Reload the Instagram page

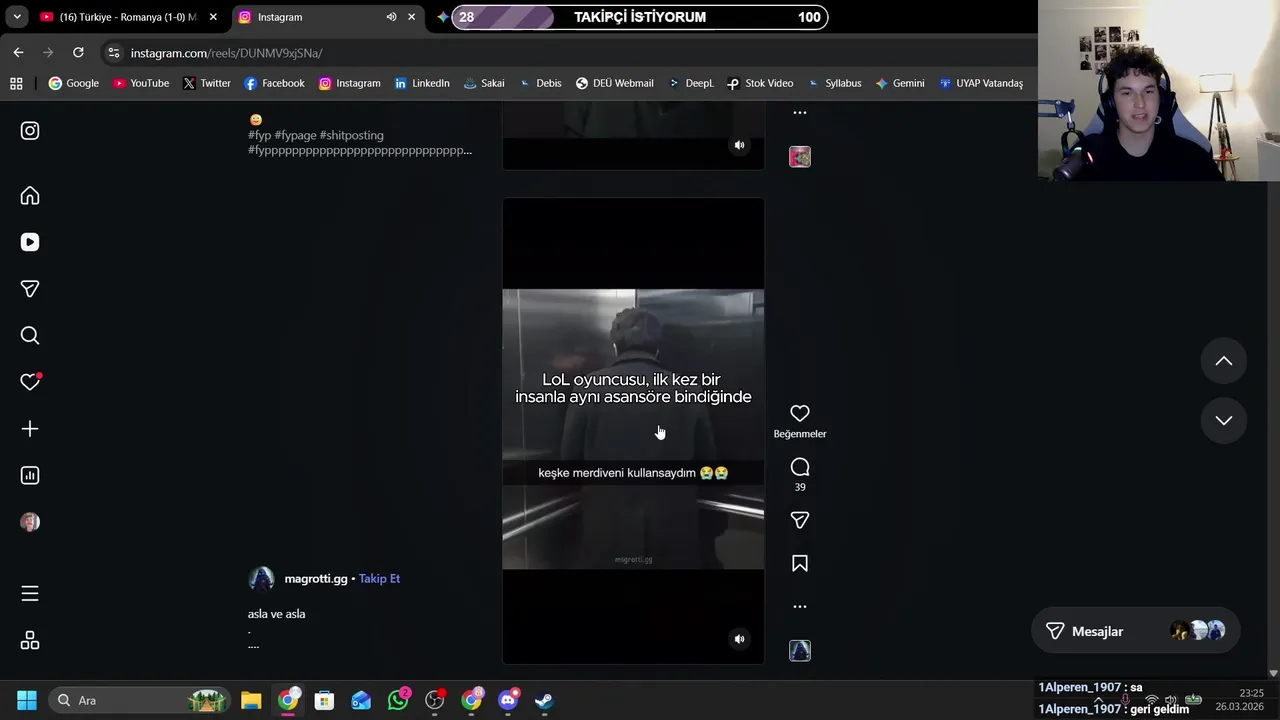click(78, 53)
